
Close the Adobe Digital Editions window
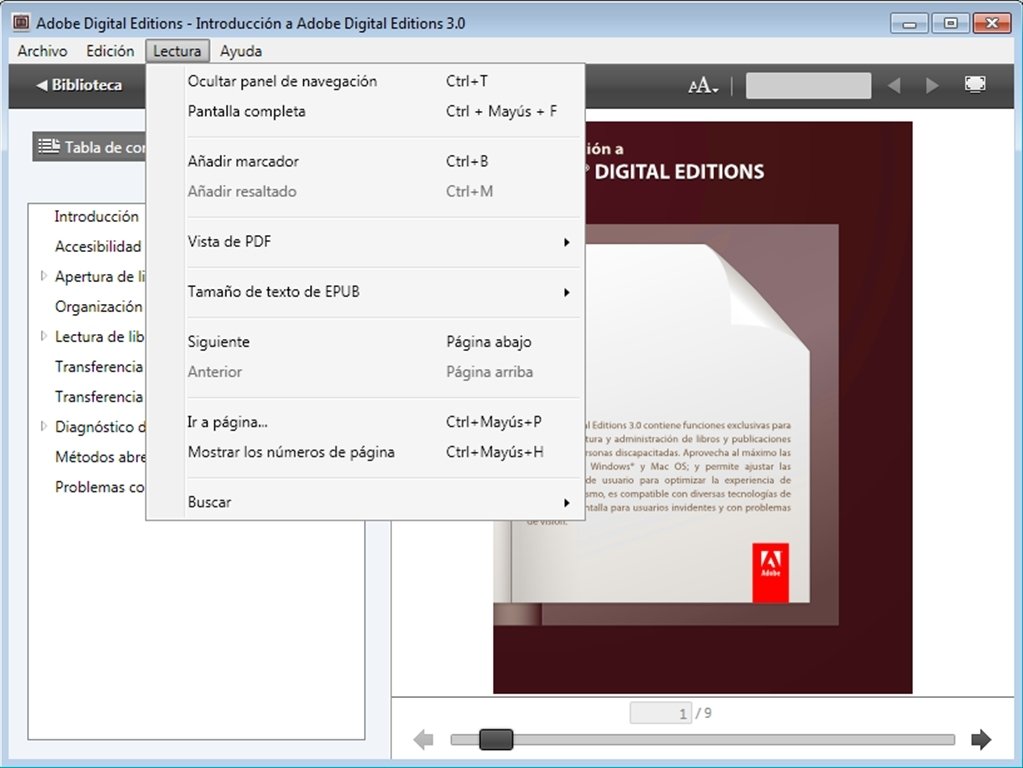[992, 23]
